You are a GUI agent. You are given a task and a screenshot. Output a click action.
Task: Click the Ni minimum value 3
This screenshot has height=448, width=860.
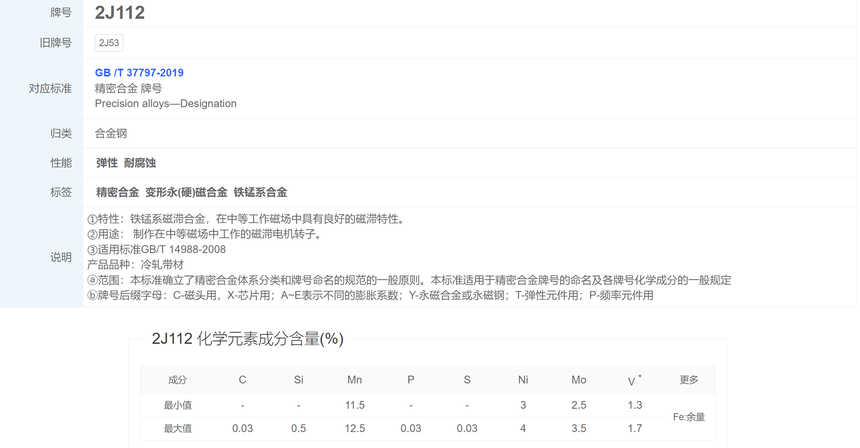click(523, 405)
